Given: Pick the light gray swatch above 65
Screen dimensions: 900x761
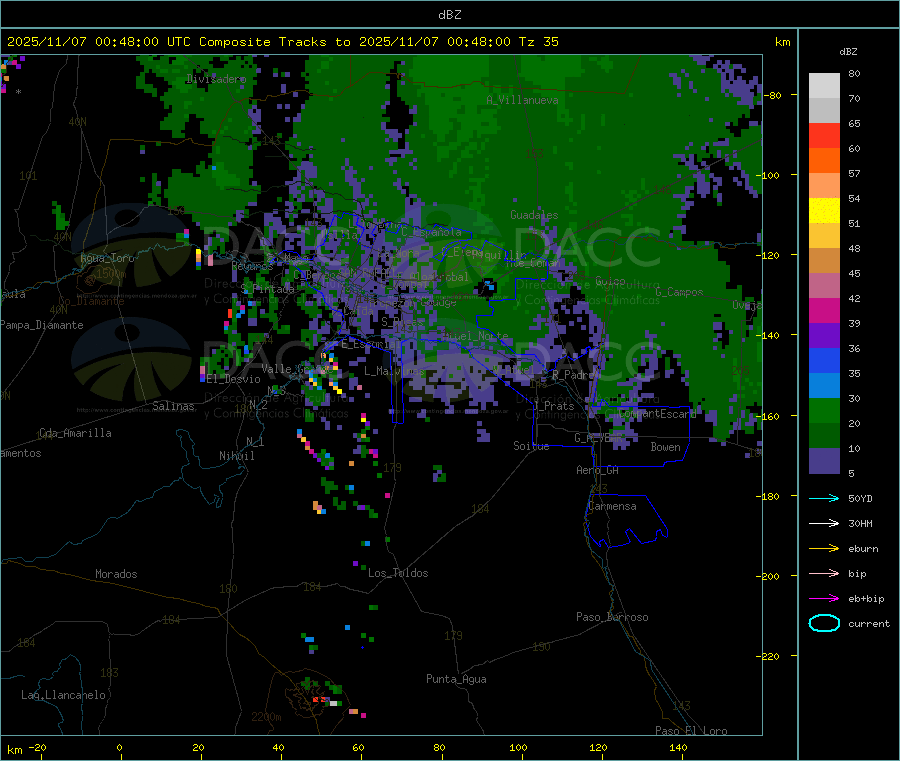Looking at the screenshot, I should (824, 111).
